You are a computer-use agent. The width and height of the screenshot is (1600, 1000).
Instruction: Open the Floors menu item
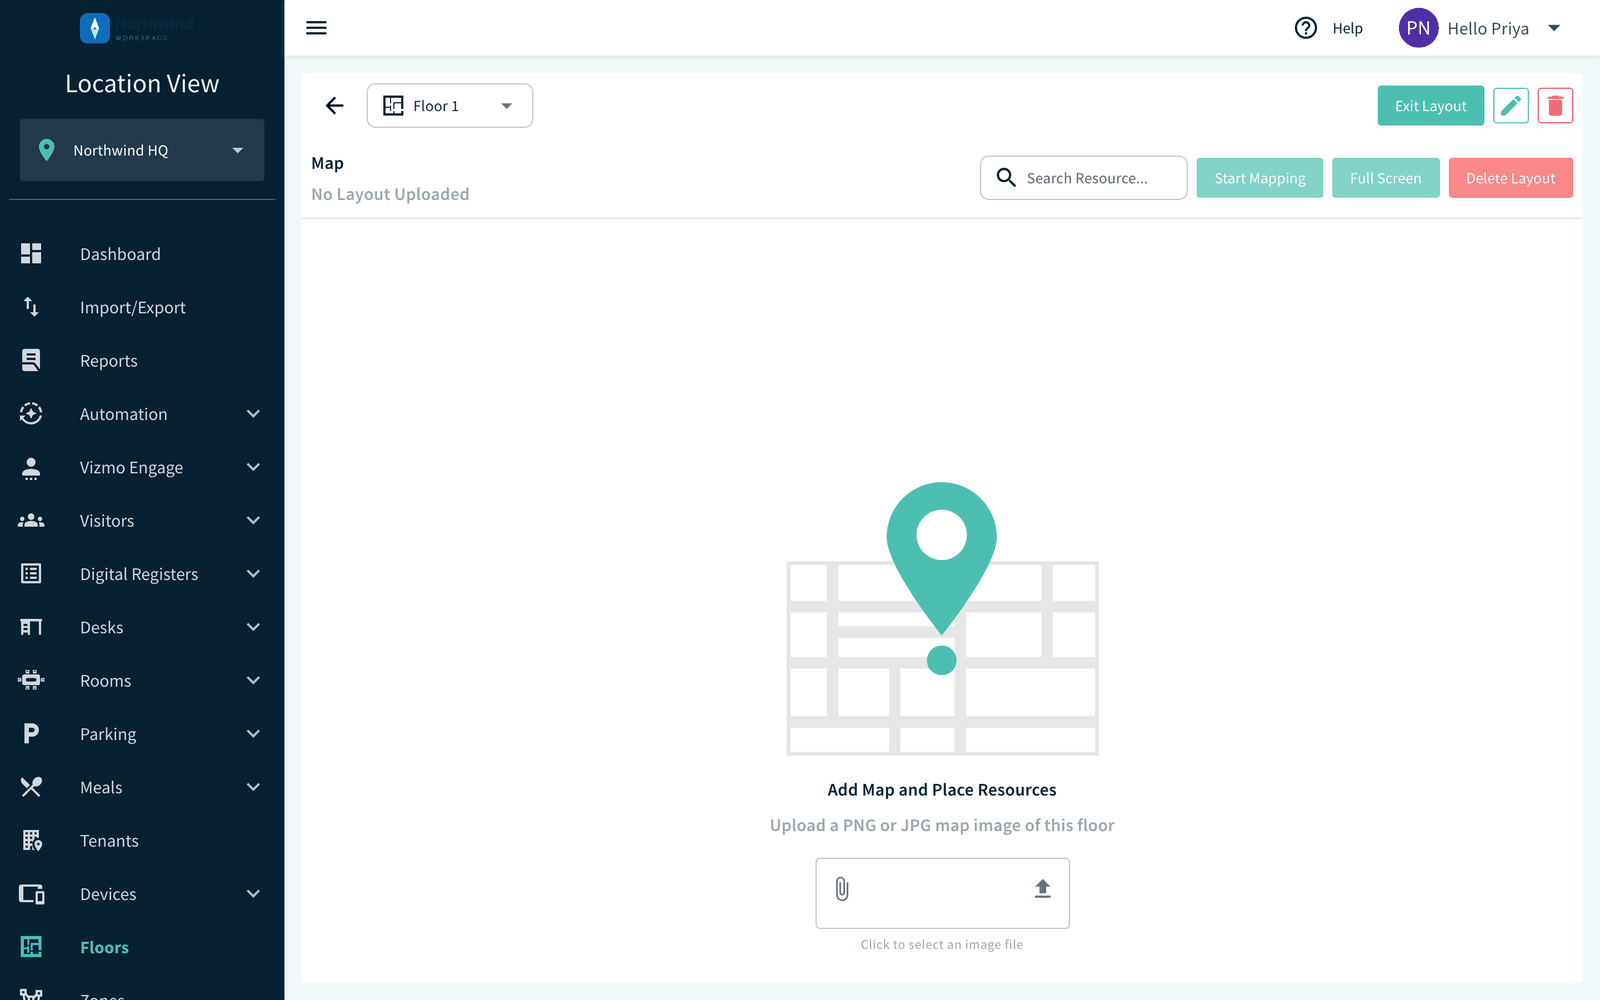click(x=142, y=947)
